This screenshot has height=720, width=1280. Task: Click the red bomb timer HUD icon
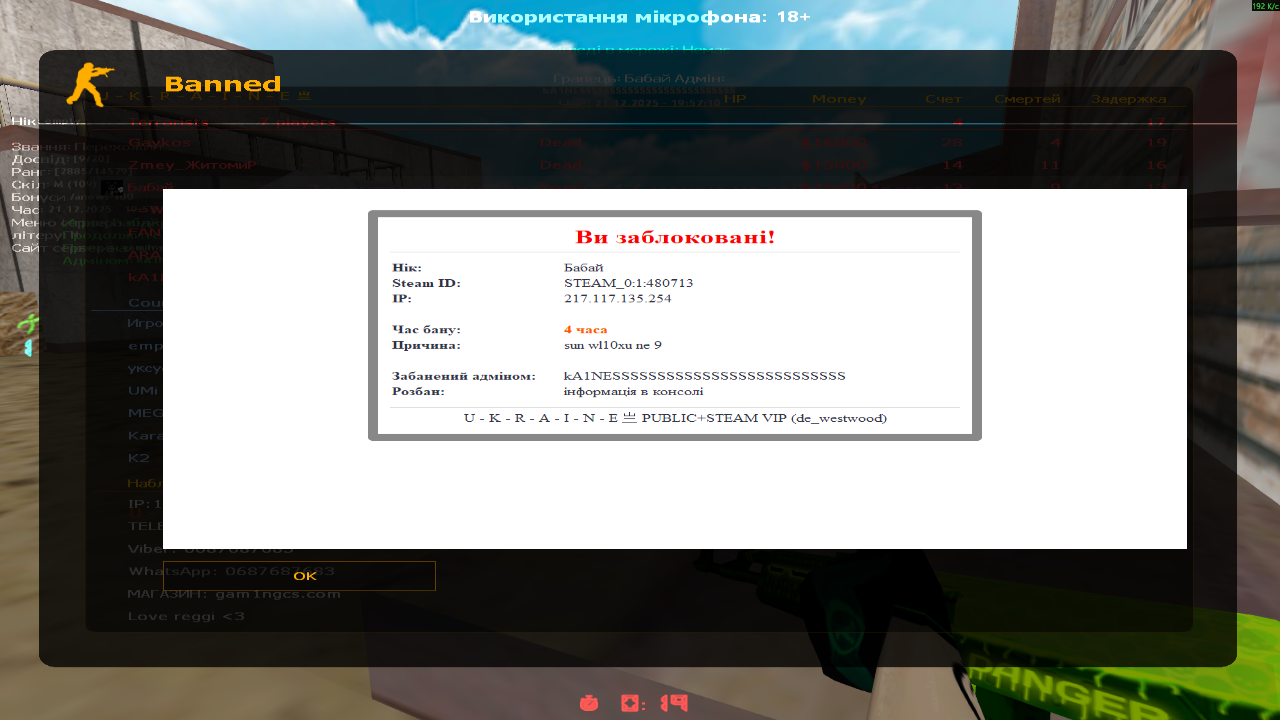pos(589,703)
